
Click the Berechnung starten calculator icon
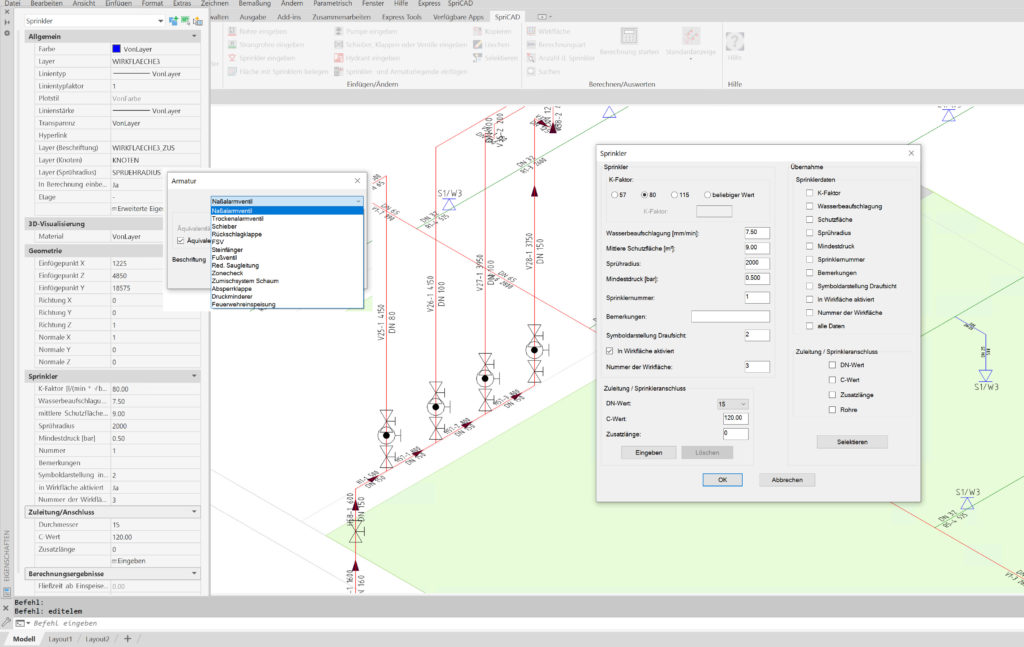coord(628,37)
